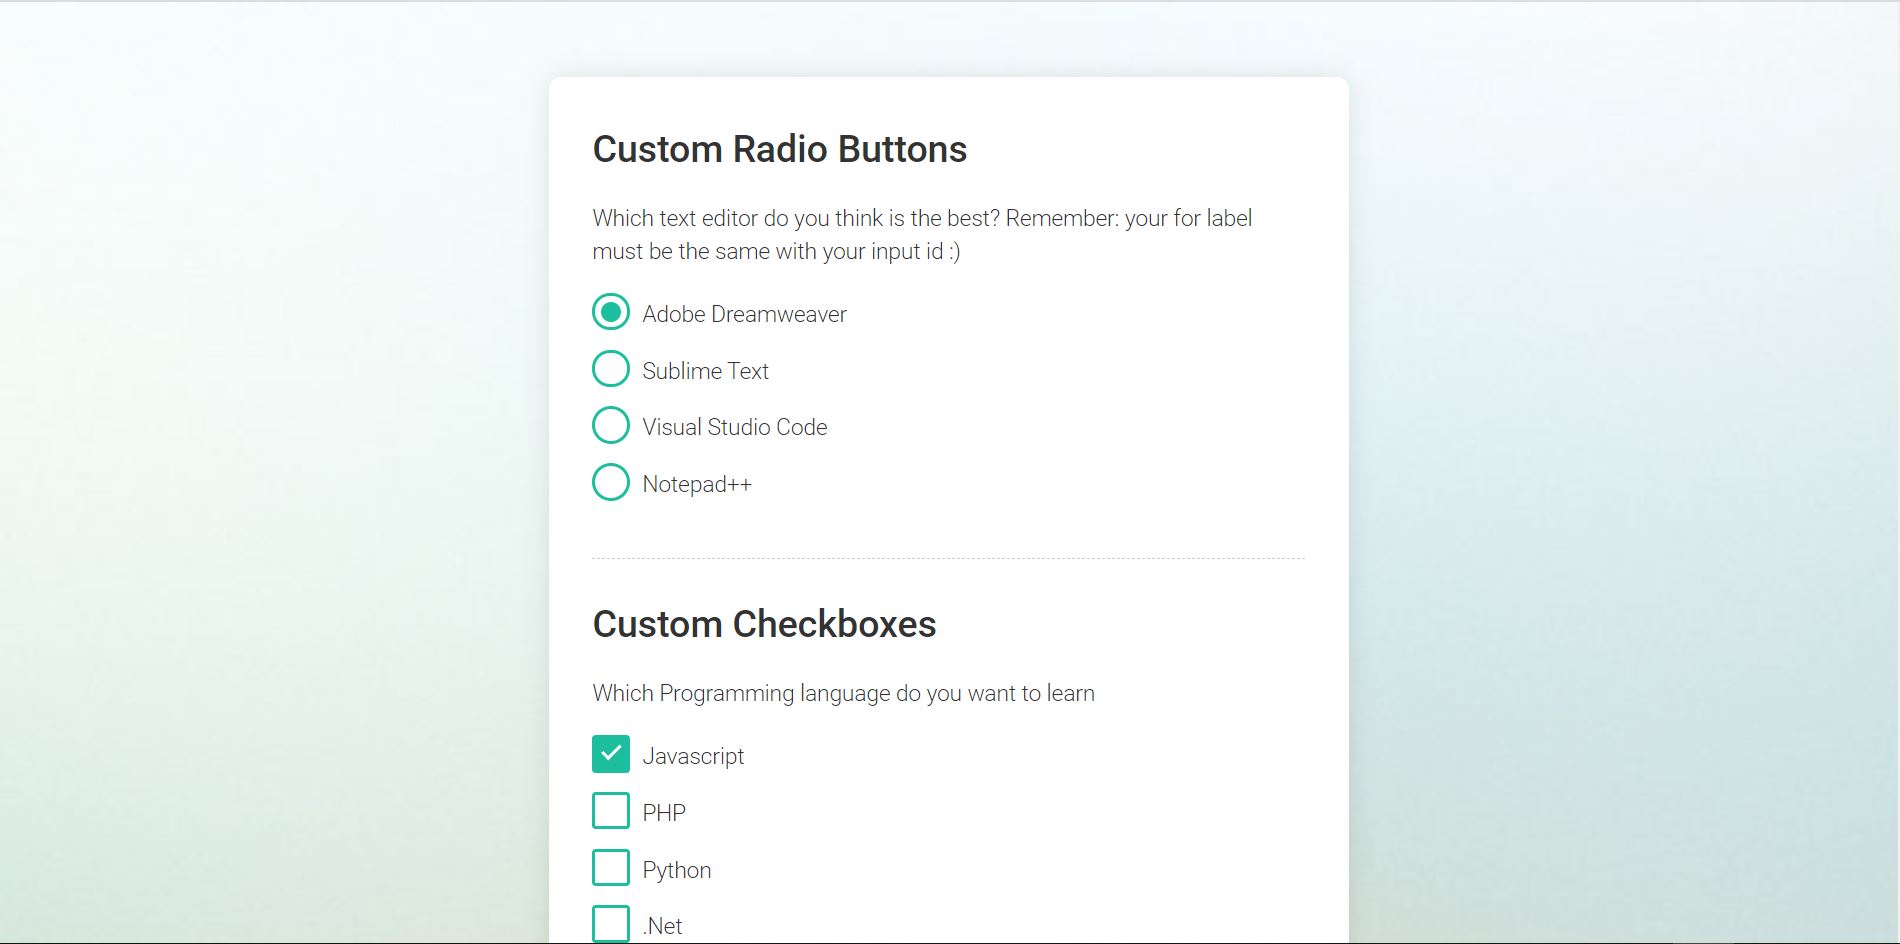Enable the Python checkbox box

click(x=611, y=867)
